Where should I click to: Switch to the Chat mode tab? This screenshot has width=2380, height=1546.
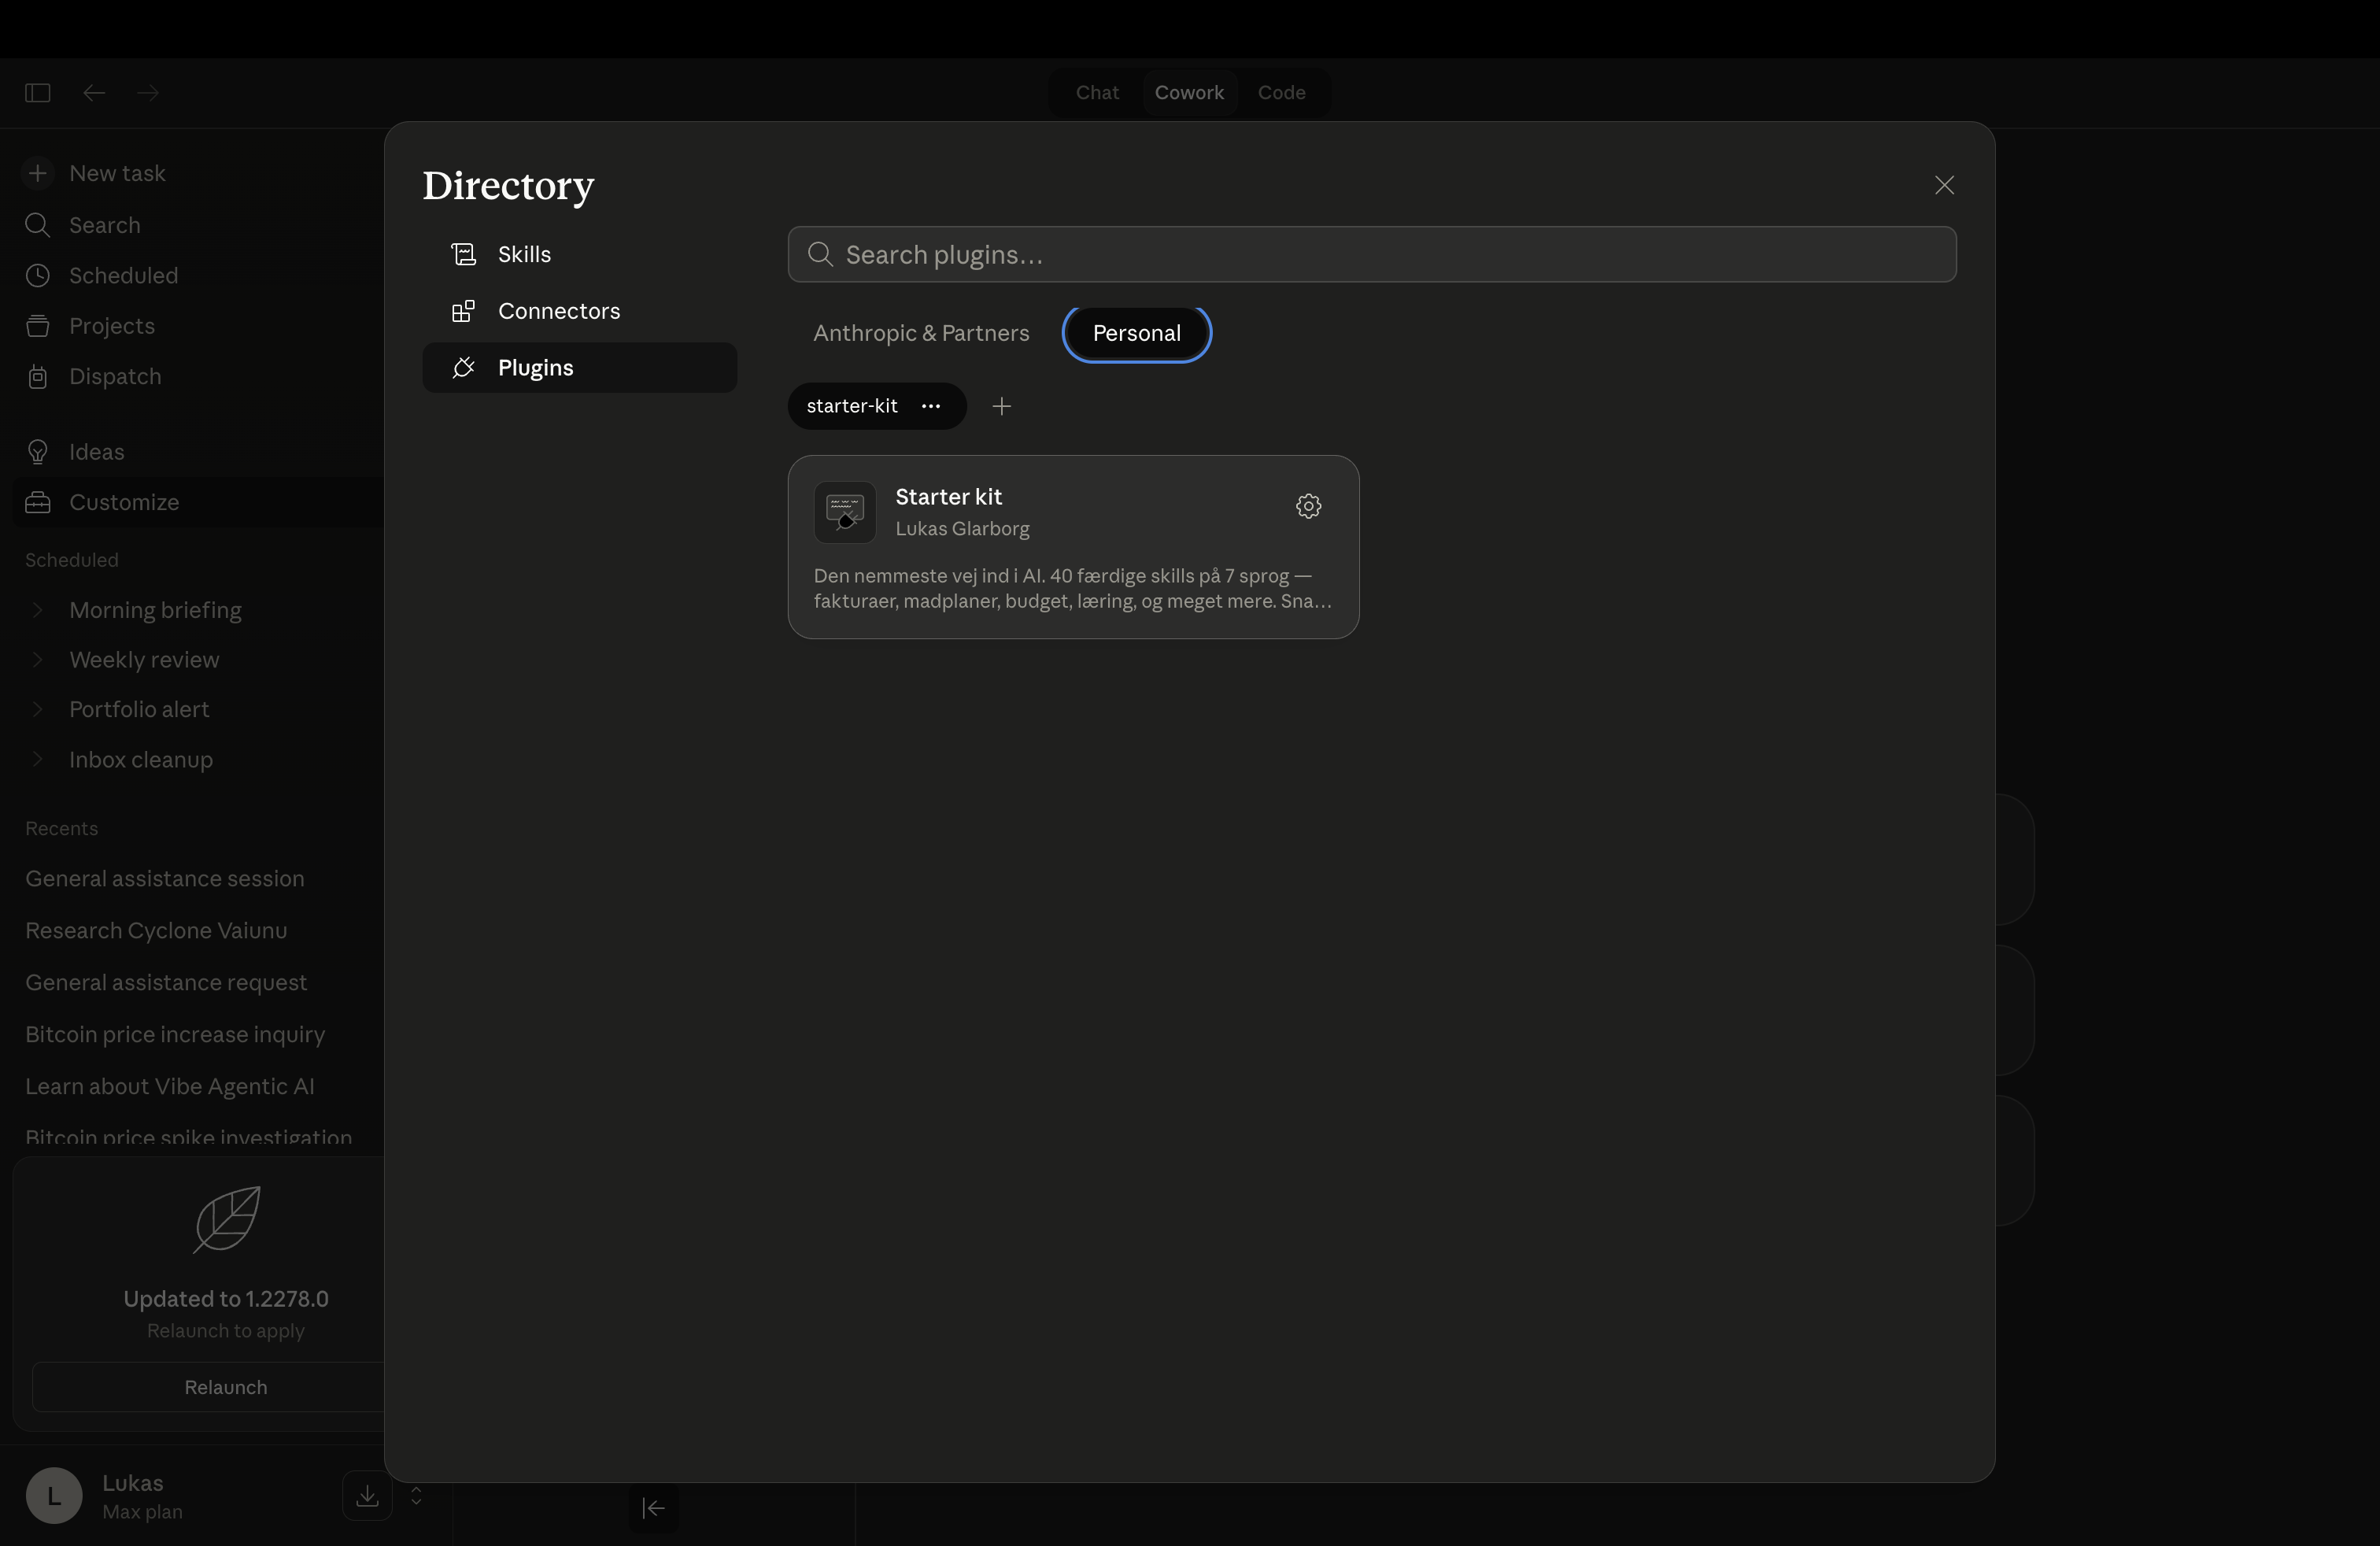[1096, 93]
